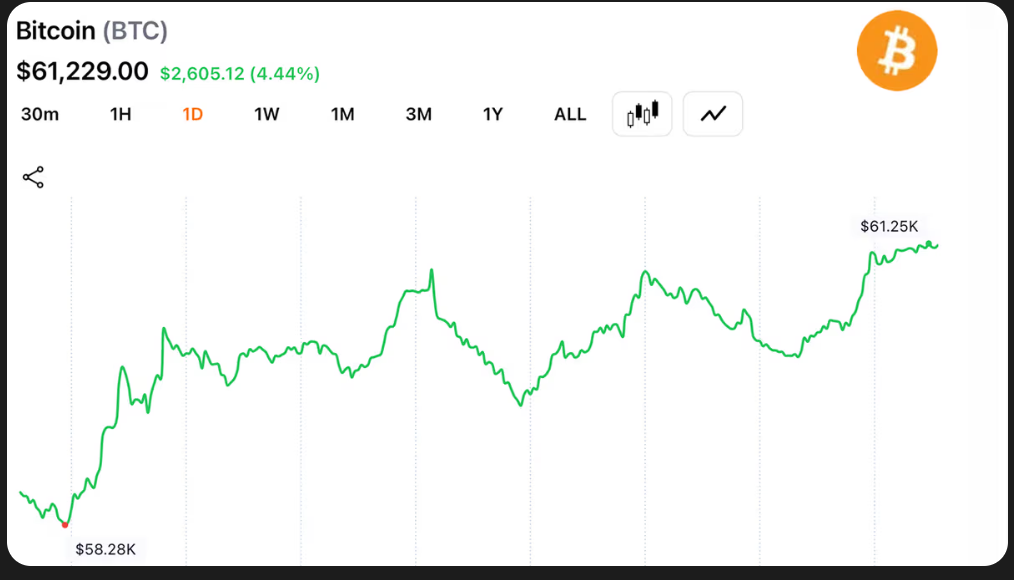
Task: Select the ALL time range
Action: point(570,114)
